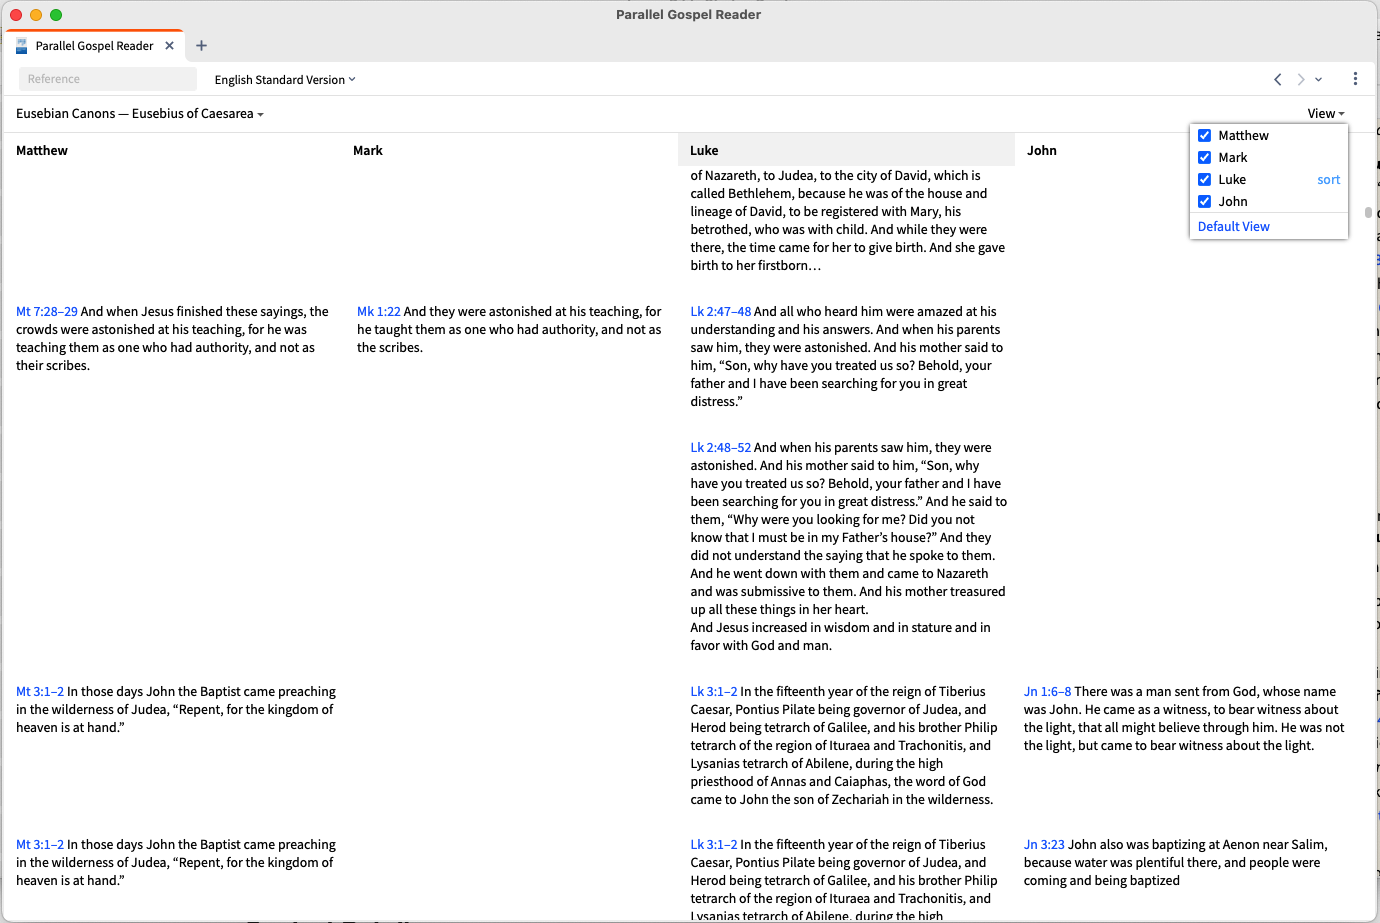Expand the Eusebian Canons source dropdown
The height and width of the screenshot is (923, 1380).
[140, 114]
